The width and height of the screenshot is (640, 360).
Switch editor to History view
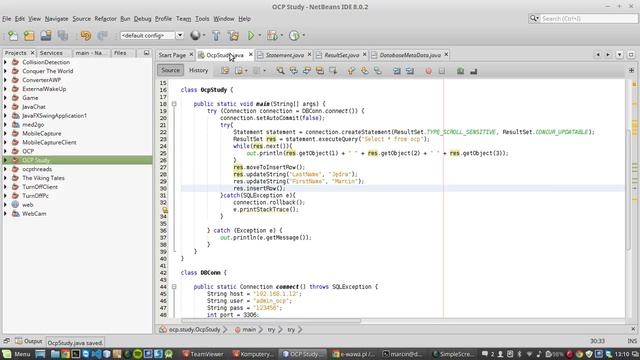[x=198, y=70]
